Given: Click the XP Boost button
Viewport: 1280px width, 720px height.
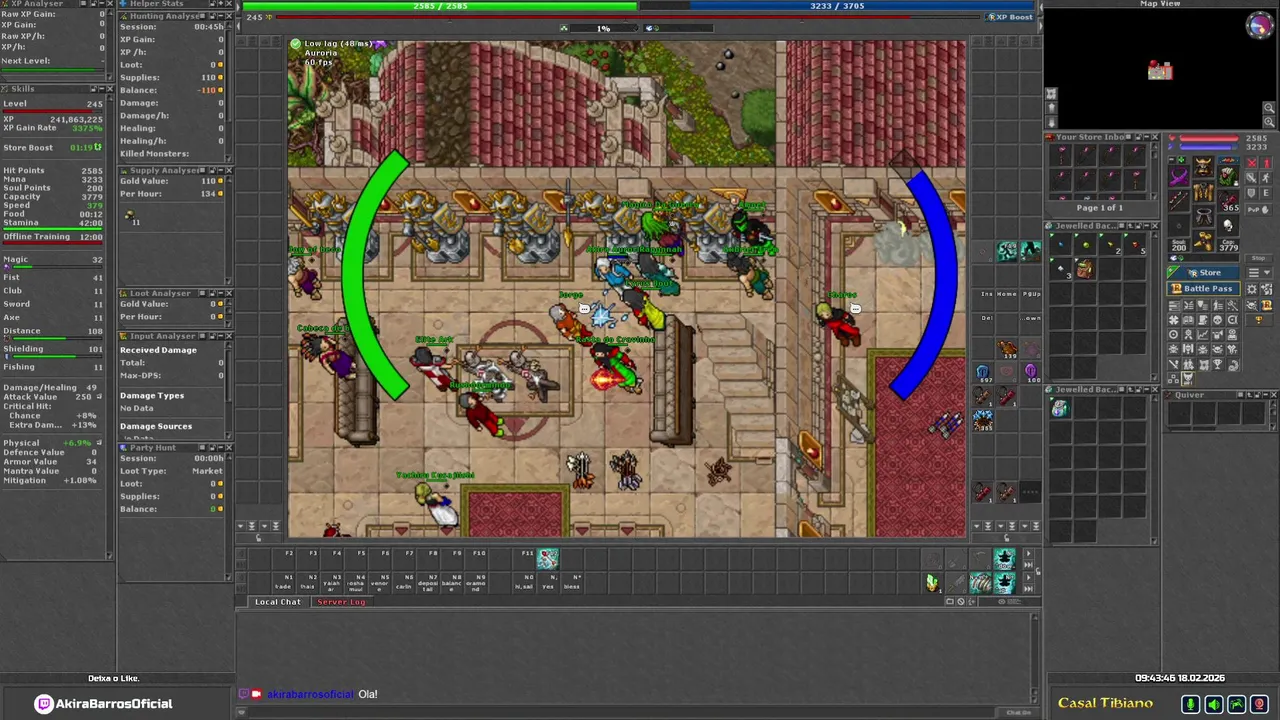Looking at the screenshot, I should click(x=1010, y=17).
